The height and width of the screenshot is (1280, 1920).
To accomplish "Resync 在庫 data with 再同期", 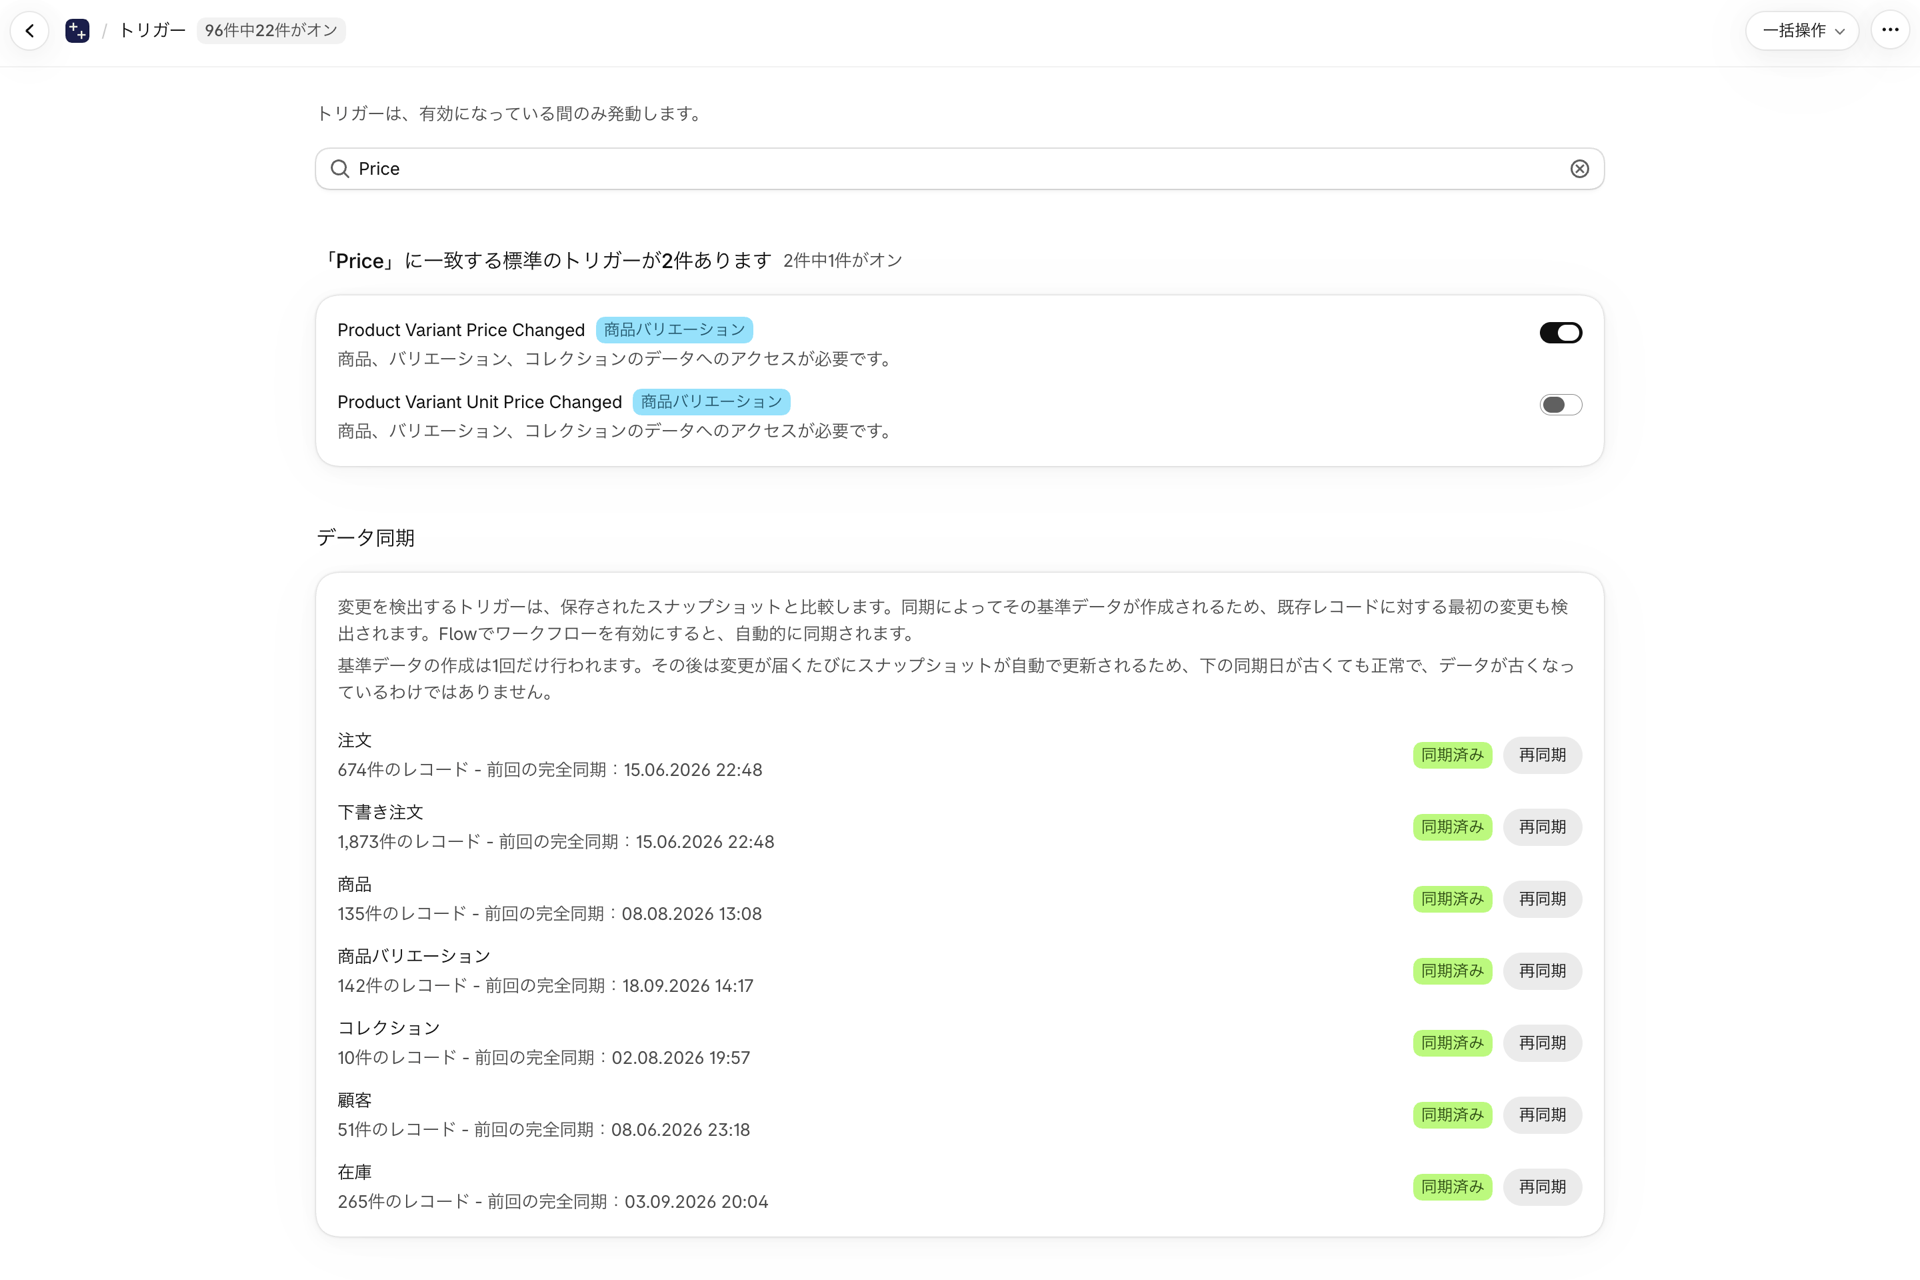I will tap(1542, 1187).
